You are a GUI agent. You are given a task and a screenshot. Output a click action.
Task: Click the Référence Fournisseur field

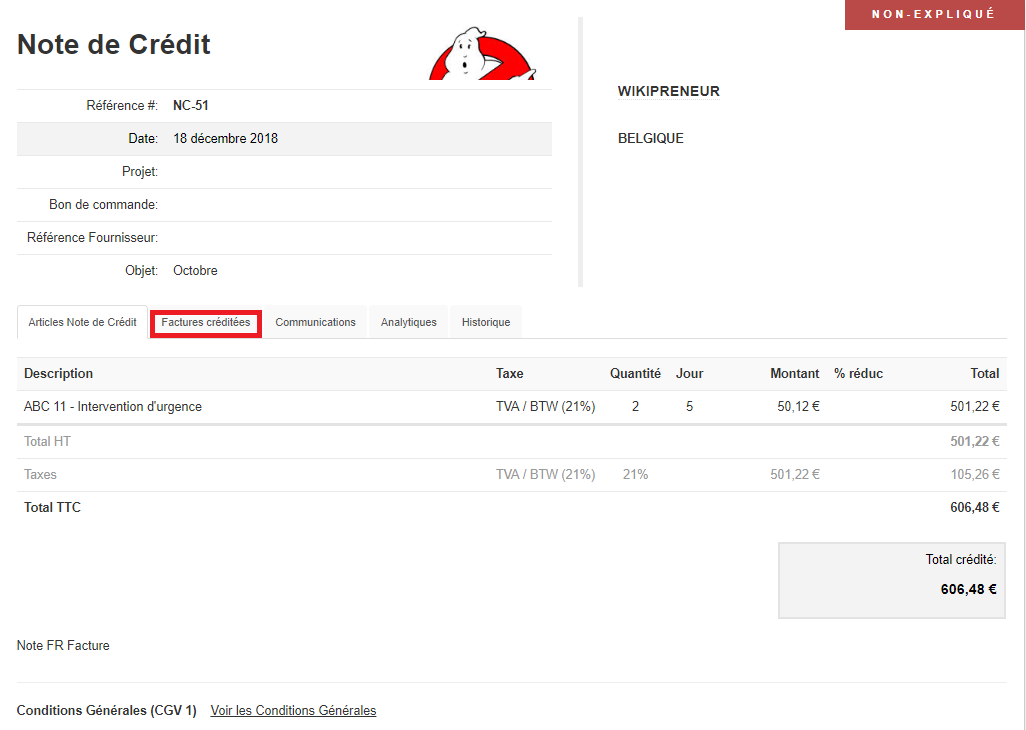click(x=300, y=237)
